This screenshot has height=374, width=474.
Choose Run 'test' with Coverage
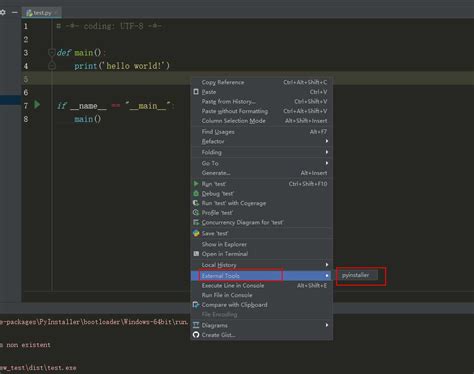click(x=262, y=203)
